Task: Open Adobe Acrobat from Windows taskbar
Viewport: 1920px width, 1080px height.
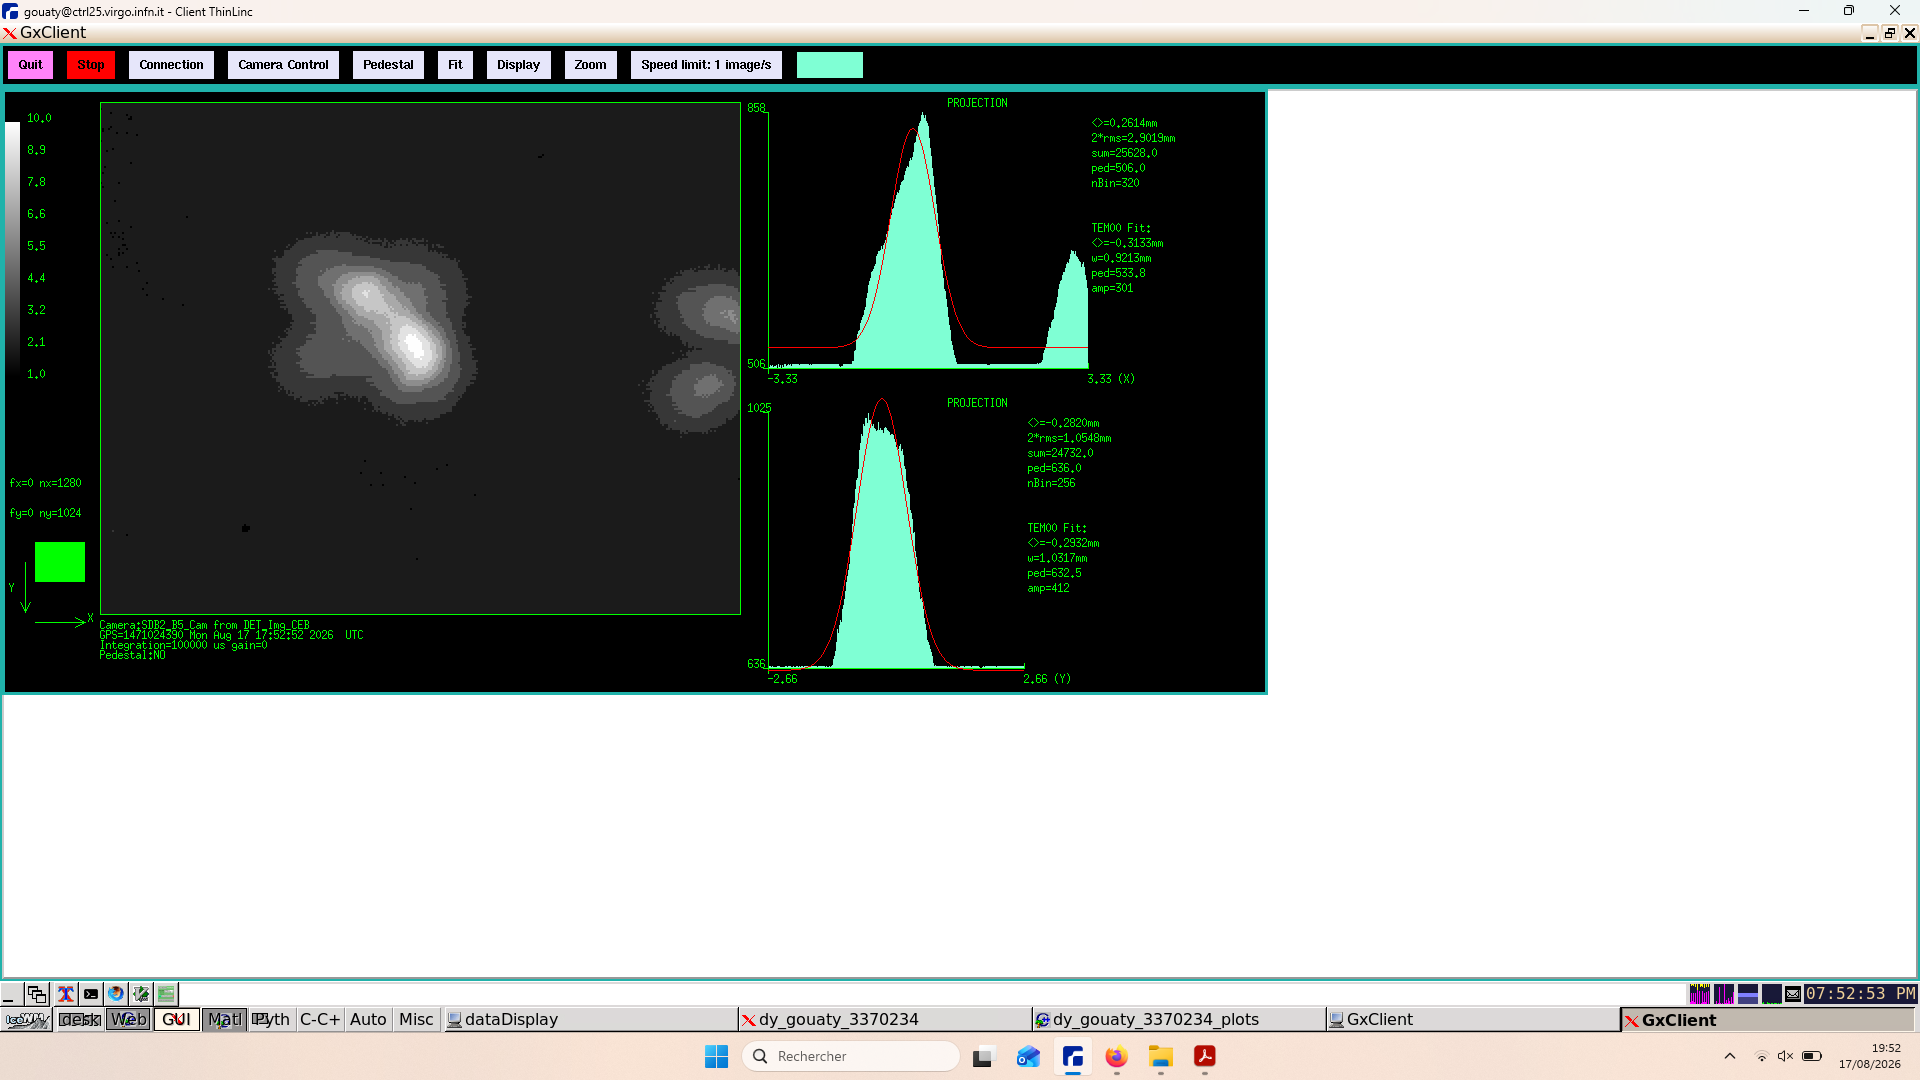Action: (1204, 1056)
